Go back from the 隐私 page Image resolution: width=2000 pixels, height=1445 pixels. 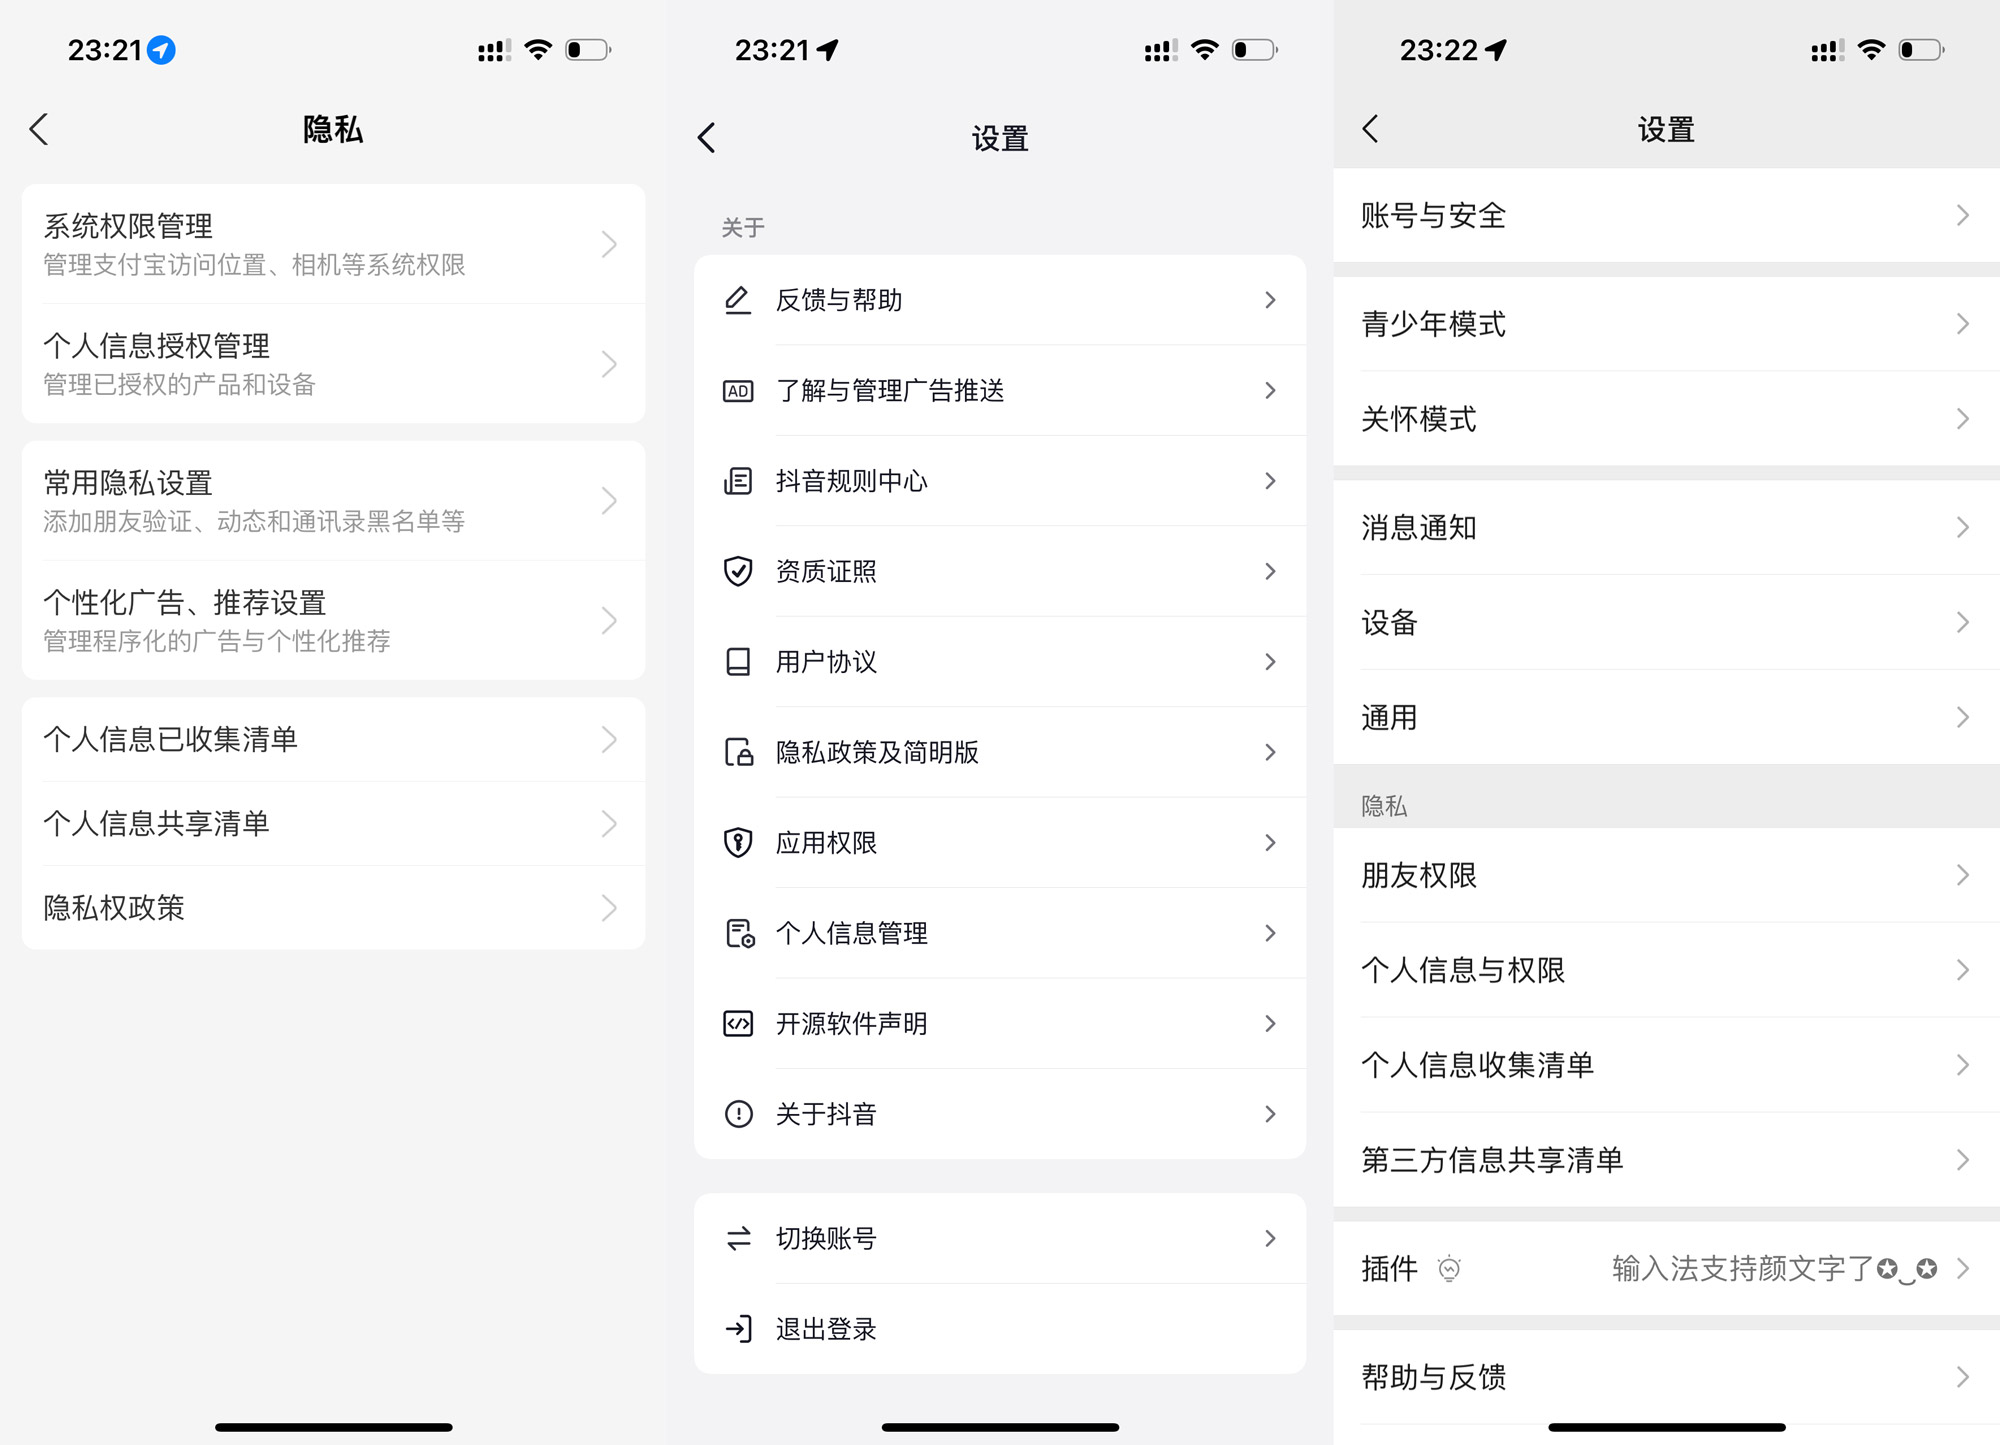point(40,129)
